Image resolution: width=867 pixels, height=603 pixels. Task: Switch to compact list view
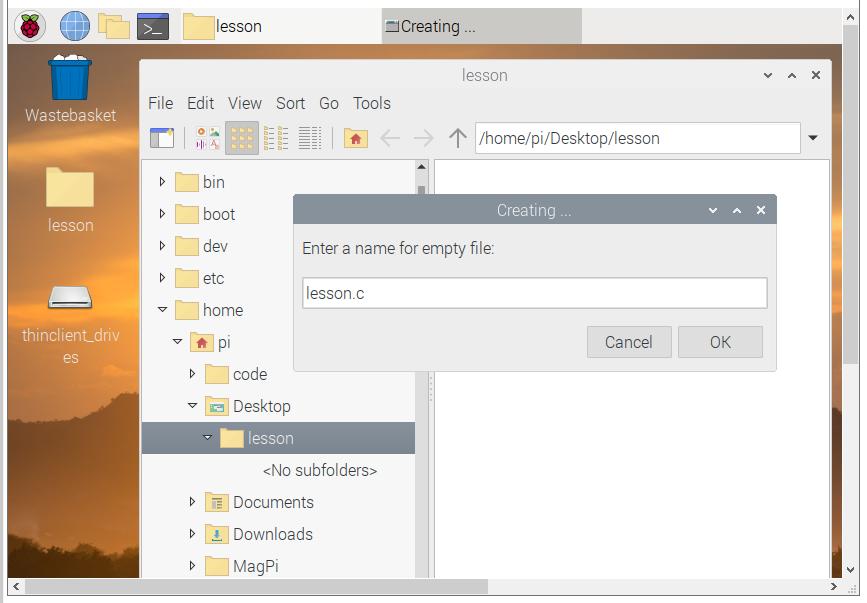[276, 138]
